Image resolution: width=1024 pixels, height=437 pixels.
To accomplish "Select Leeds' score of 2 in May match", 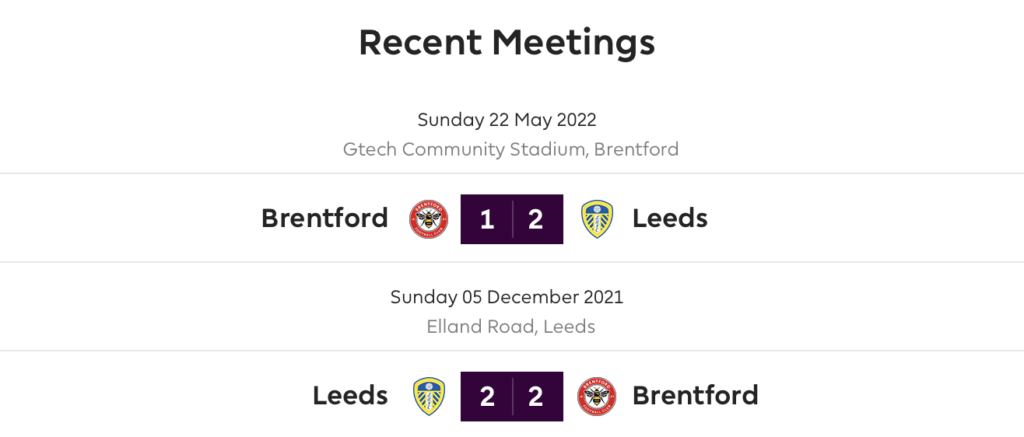I will (x=536, y=219).
